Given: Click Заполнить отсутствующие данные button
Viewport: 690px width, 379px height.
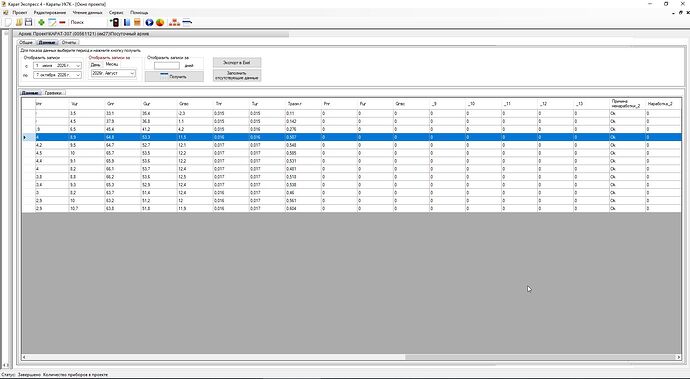Looking at the screenshot, I should tap(237, 76).
